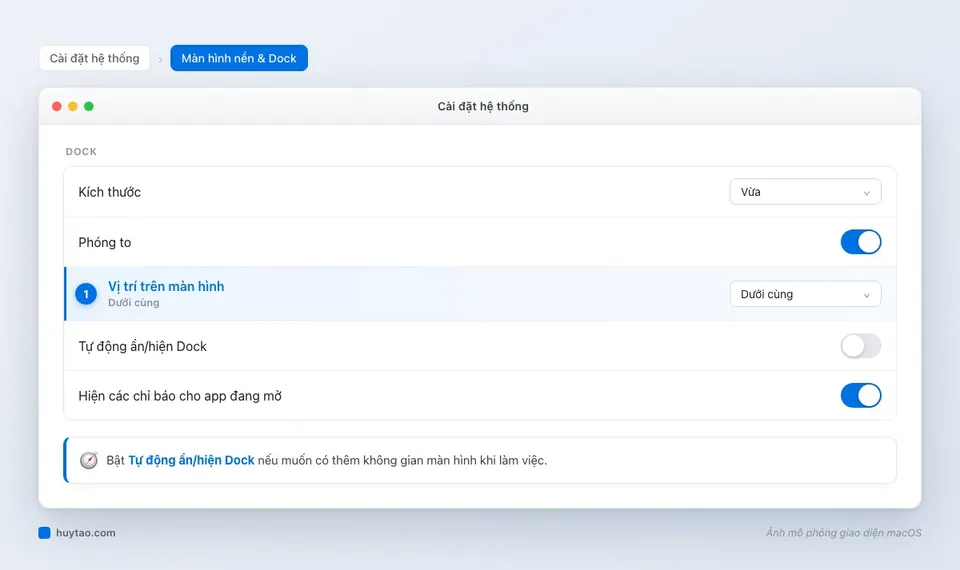Viewport: 960px width, 570px height.
Task: Click the Kích thước row label
Action: point(110,192)
